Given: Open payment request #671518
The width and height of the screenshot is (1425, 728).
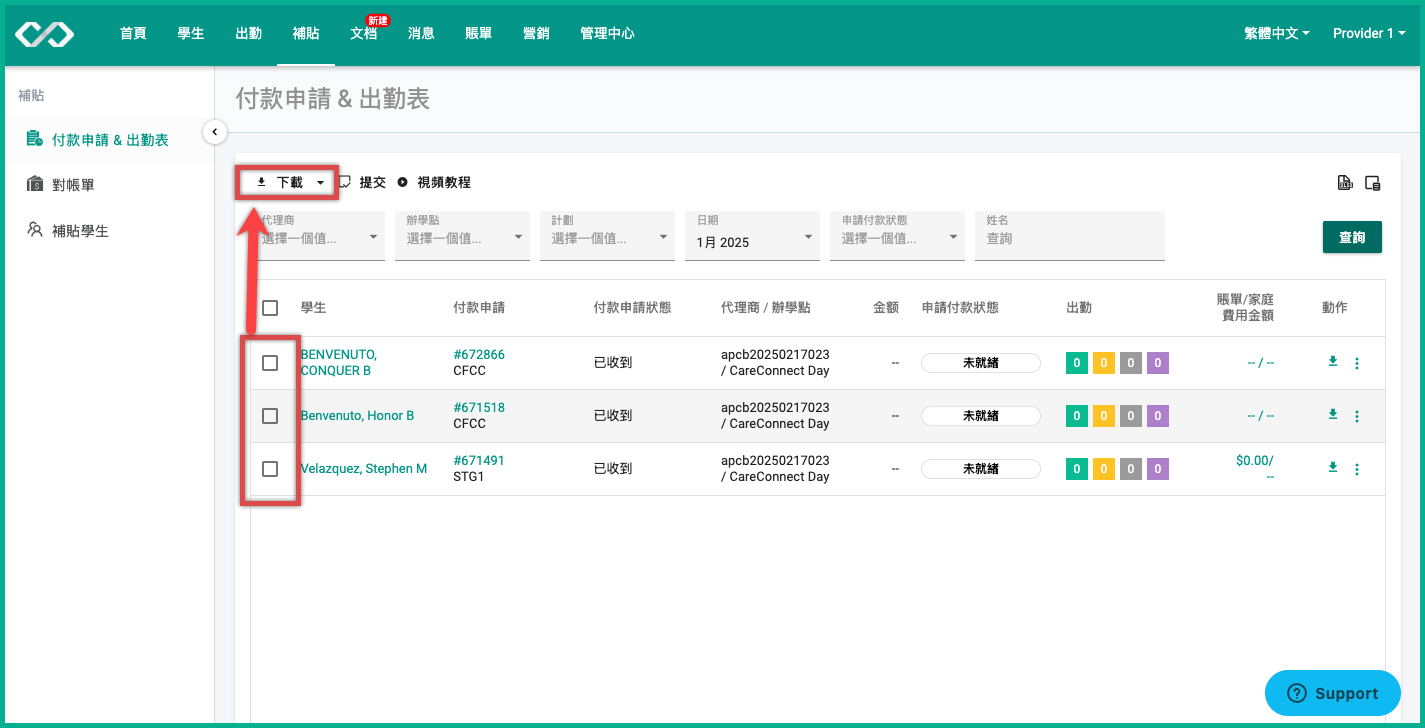Looking at the screenshot, I should click(479, 408).
